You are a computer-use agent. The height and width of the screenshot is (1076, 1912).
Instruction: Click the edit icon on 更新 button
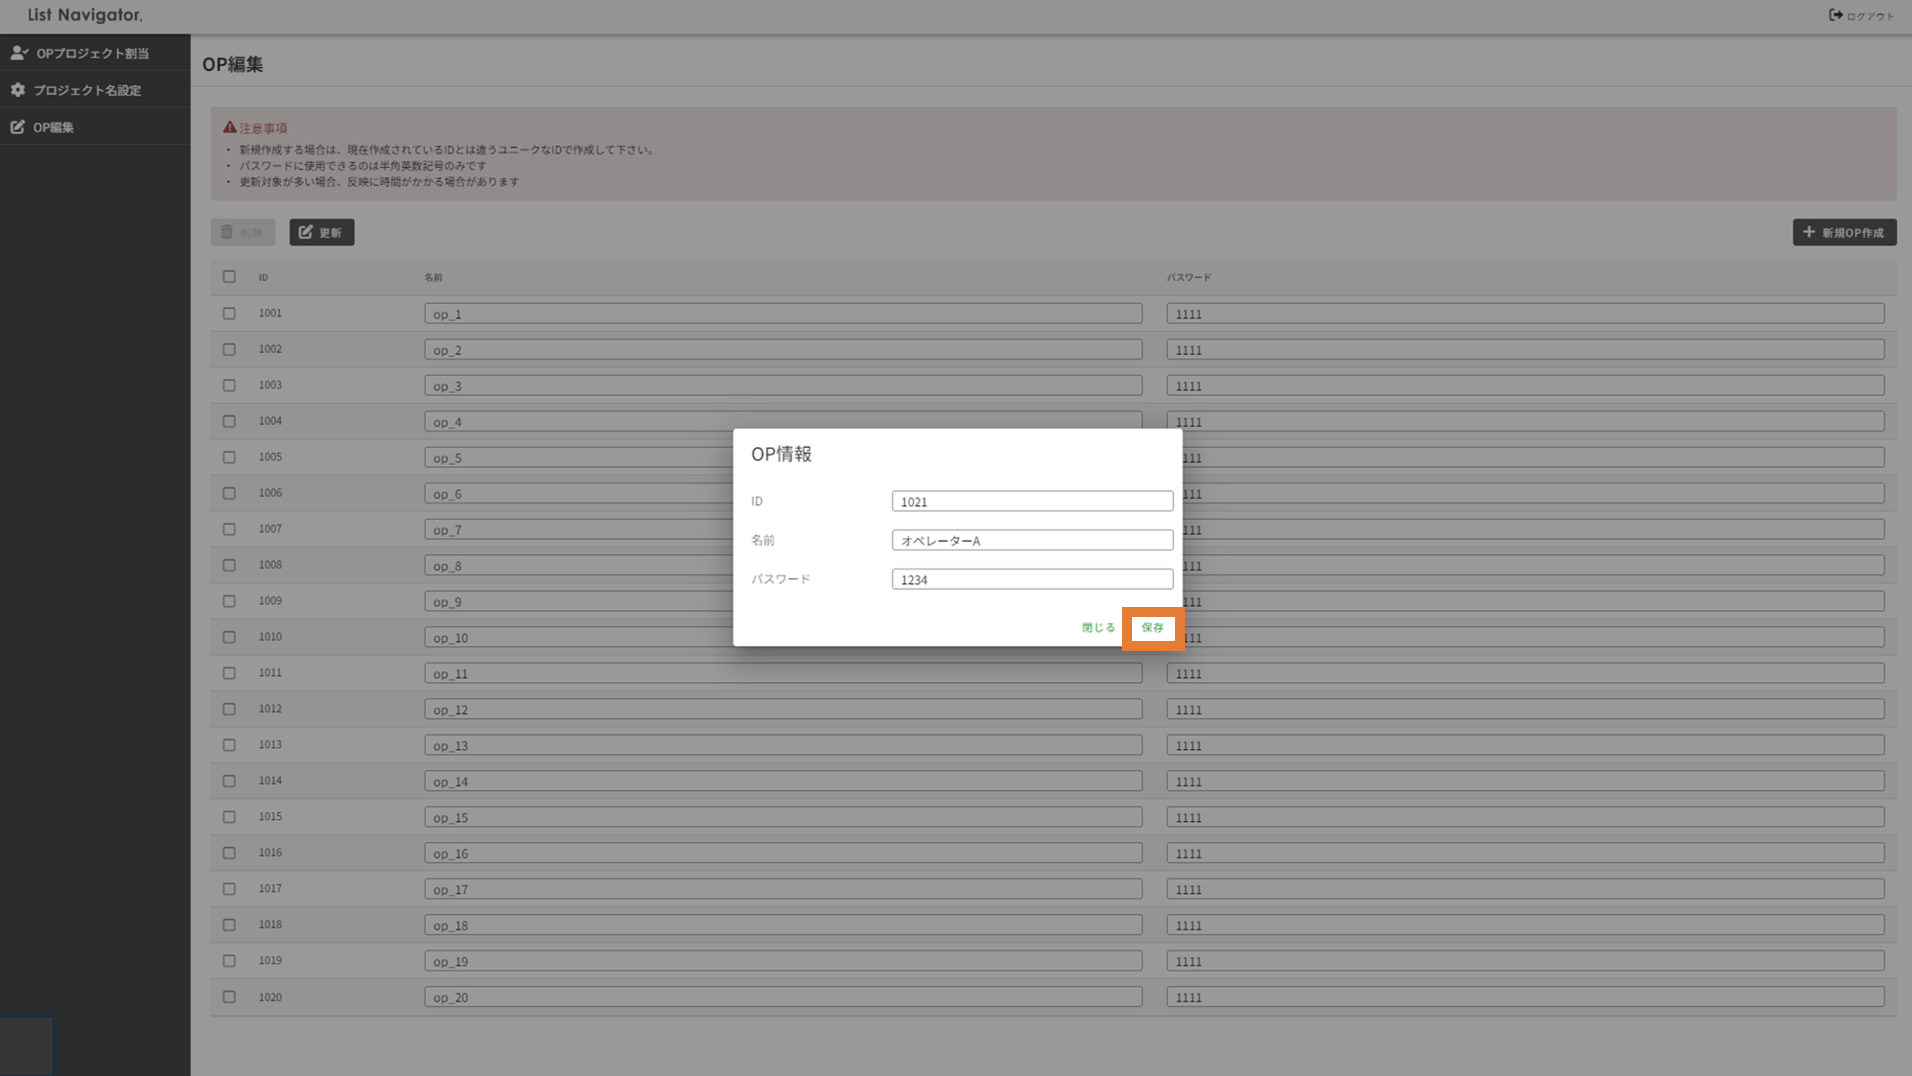point(306,232)
